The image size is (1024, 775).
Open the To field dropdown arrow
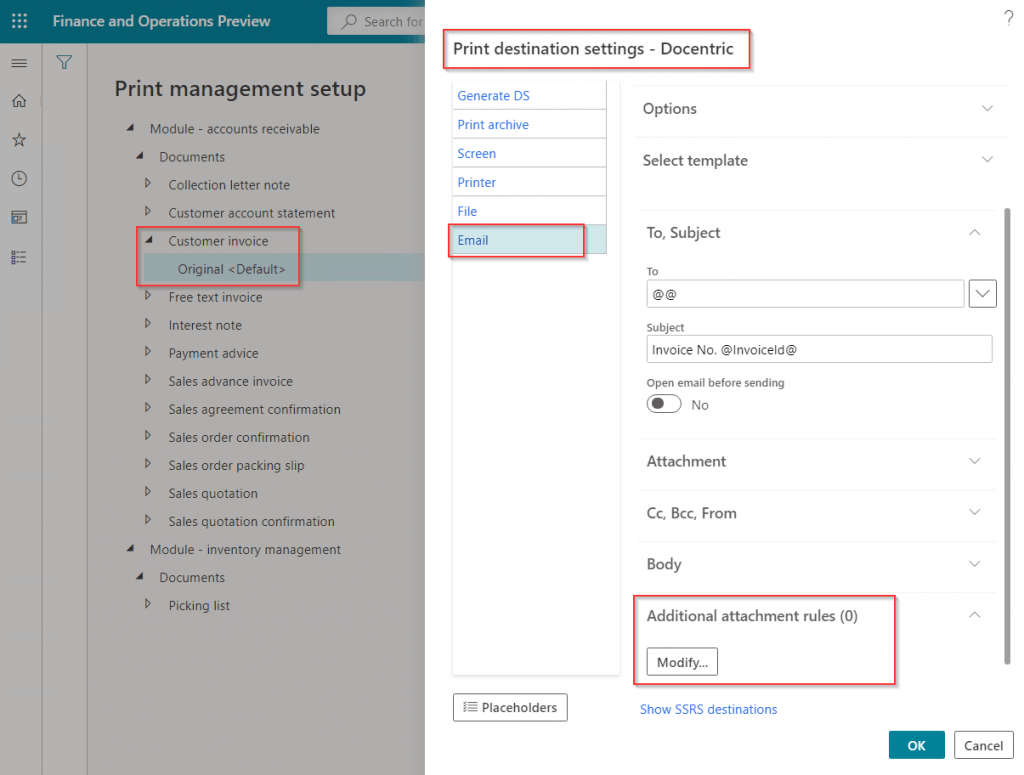[982, 293]
